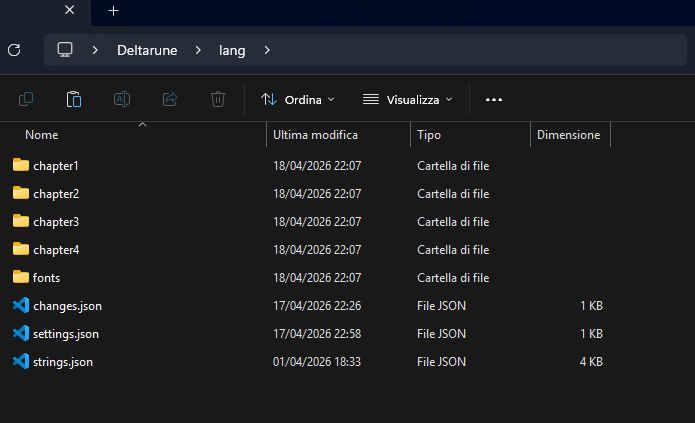Add a new tab with the plus button

[113, 11]
